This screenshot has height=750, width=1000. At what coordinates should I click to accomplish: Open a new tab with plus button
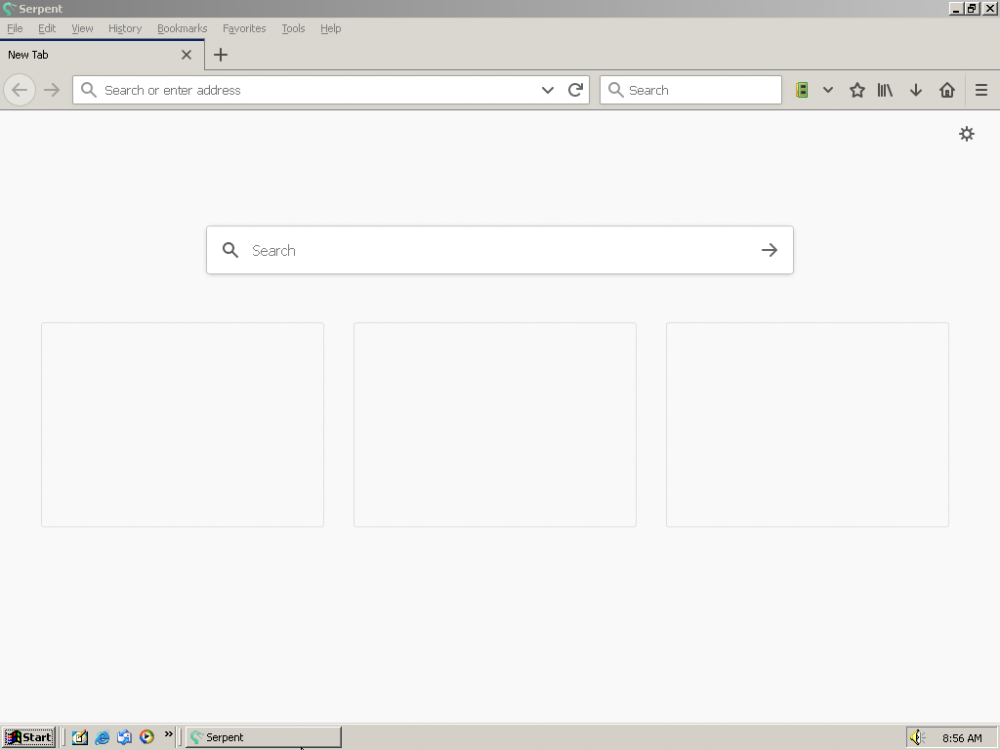[221, 55]
